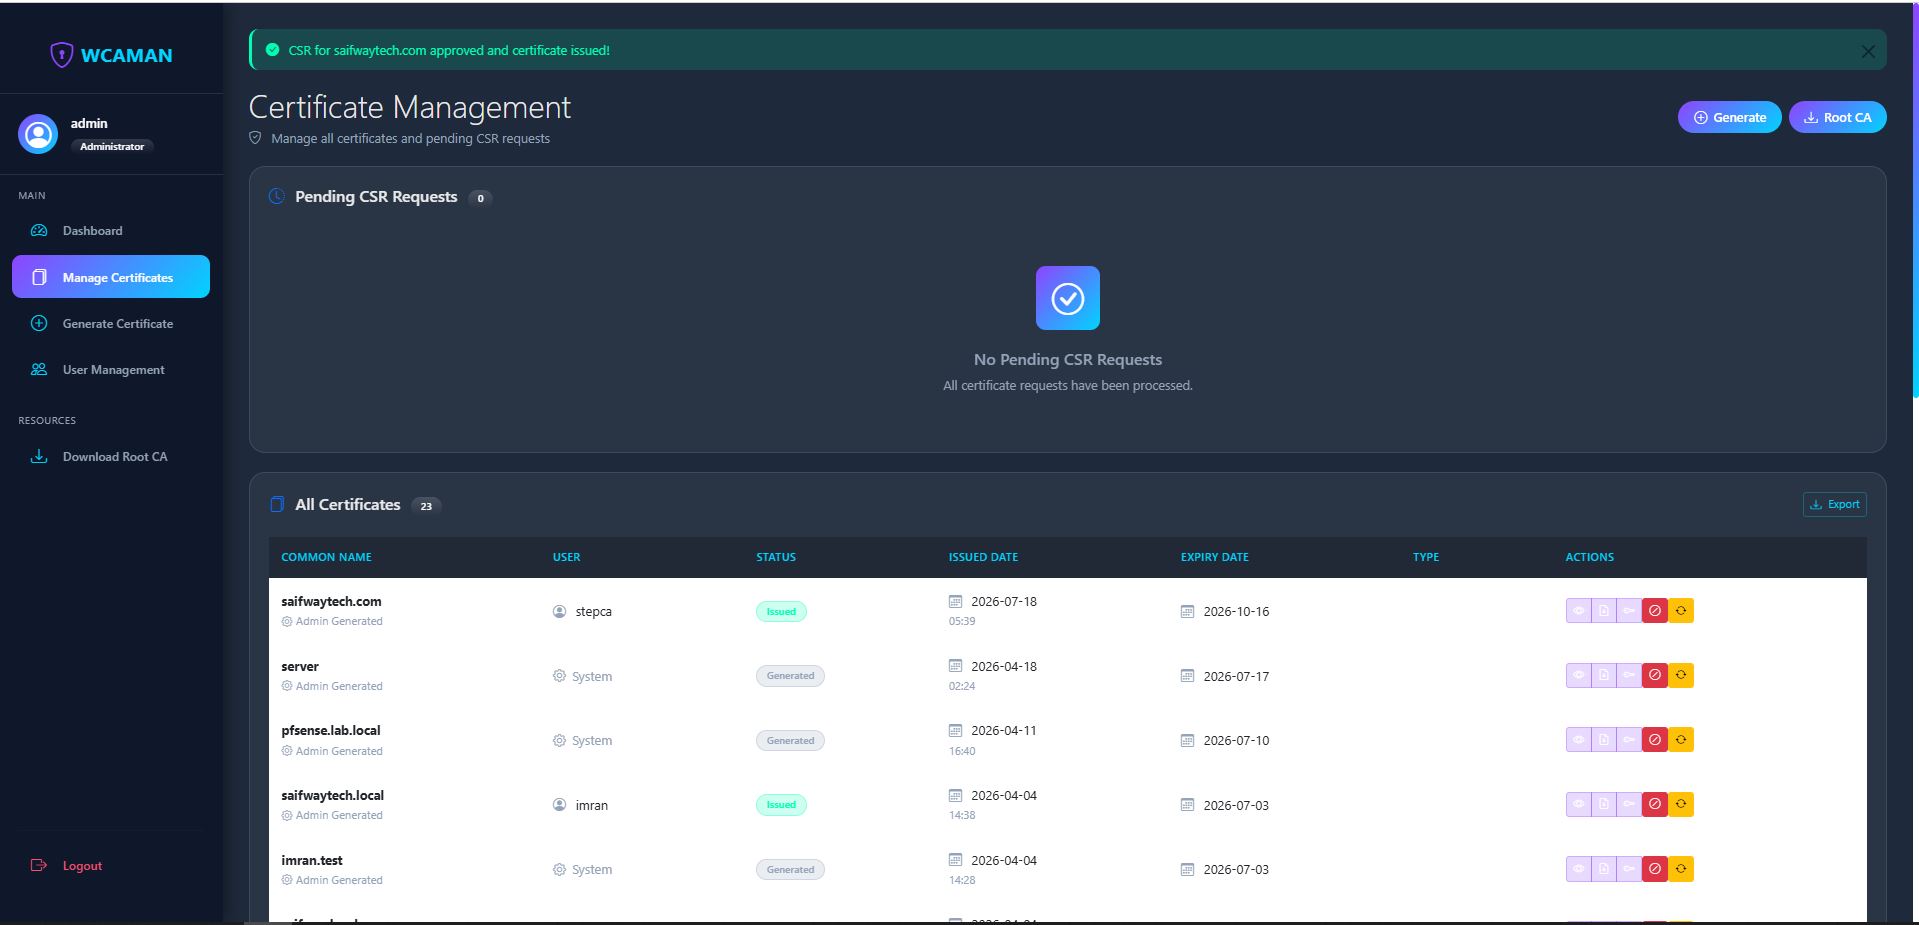Click the Expiry Date column header

(1214, 557)
